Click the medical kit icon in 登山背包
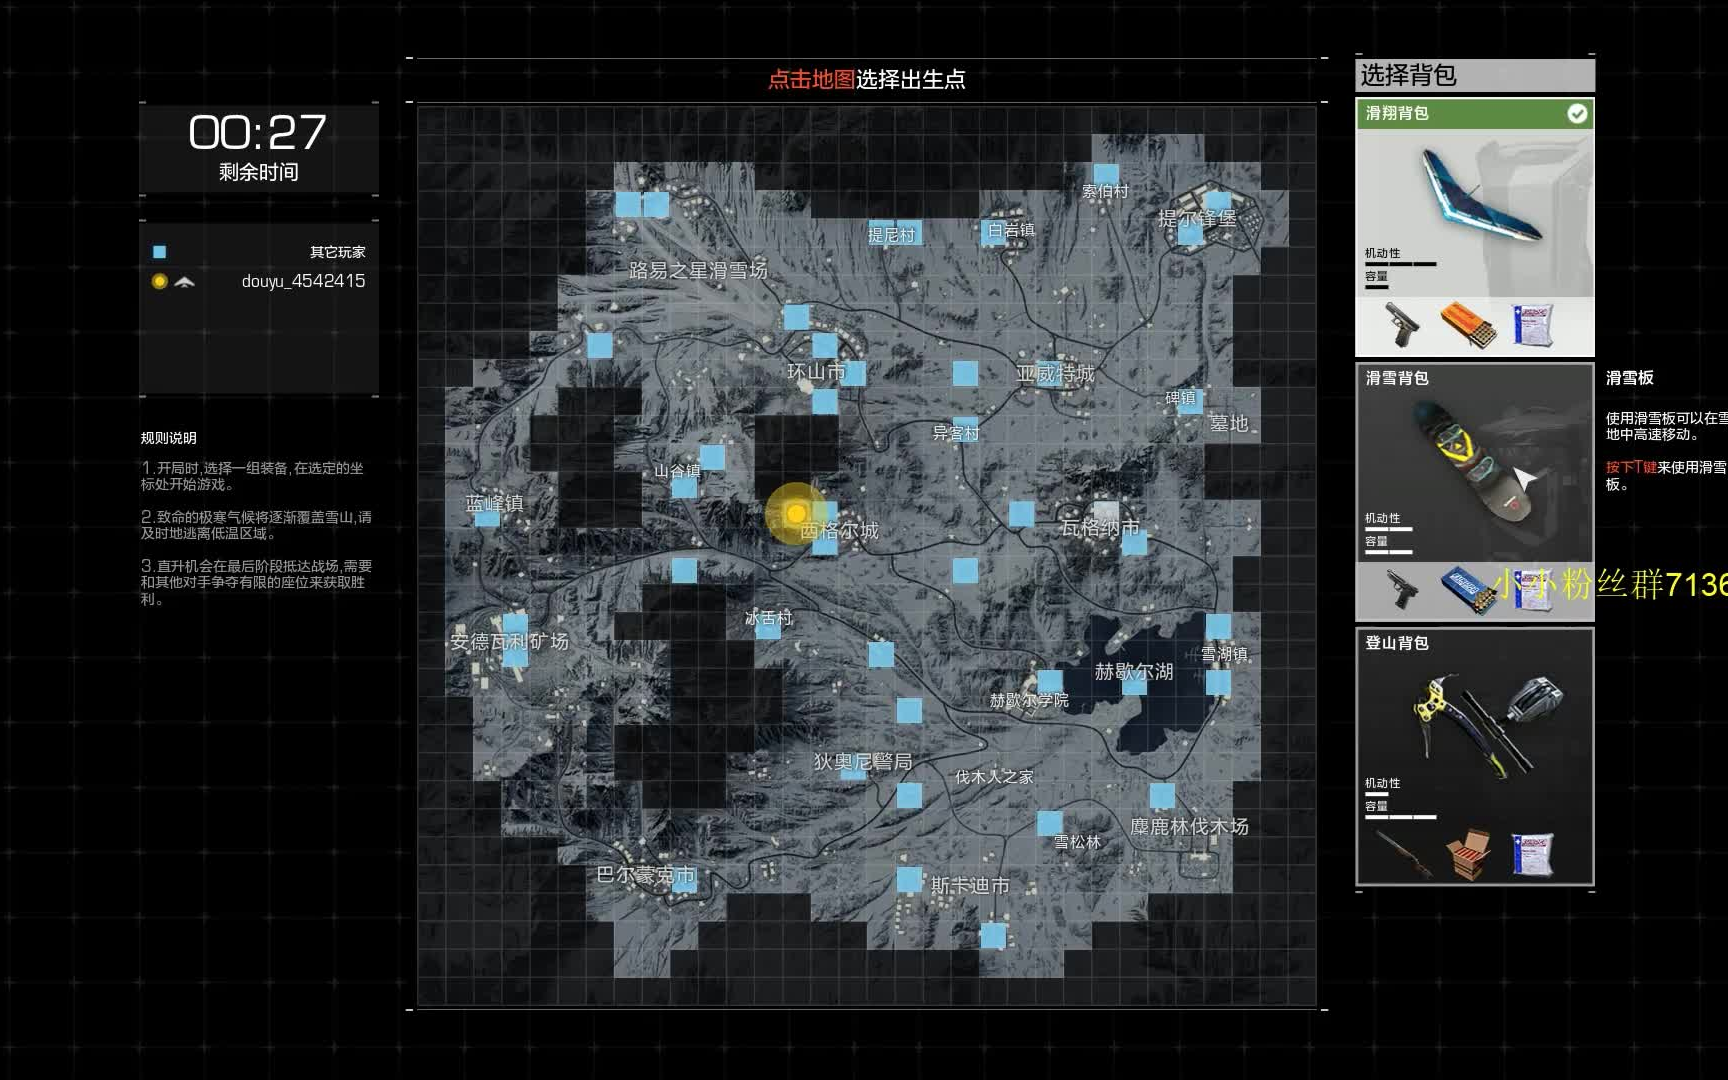Viewport: 1728px width, 1080px height. (1533, 855)
